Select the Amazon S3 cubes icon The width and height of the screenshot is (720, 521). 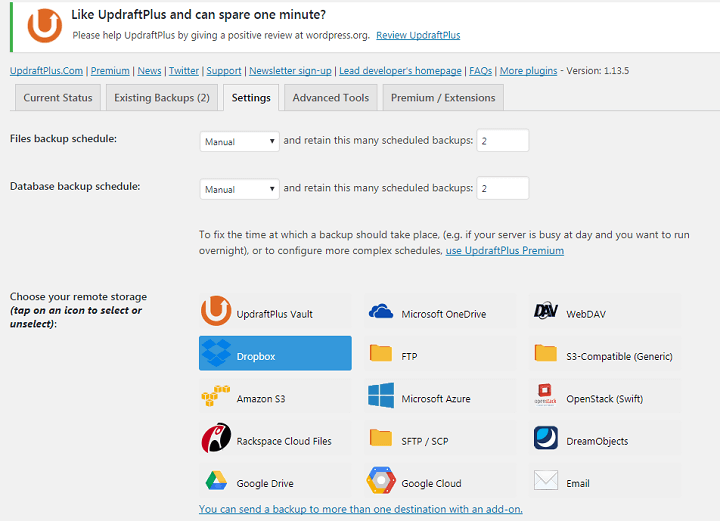pyautogui.click(x=215, y=396)
